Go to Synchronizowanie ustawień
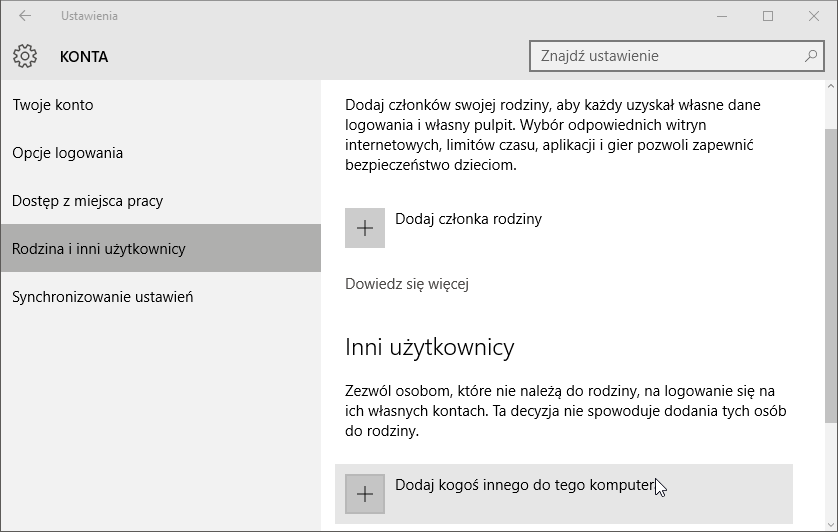 coord(160,297)
